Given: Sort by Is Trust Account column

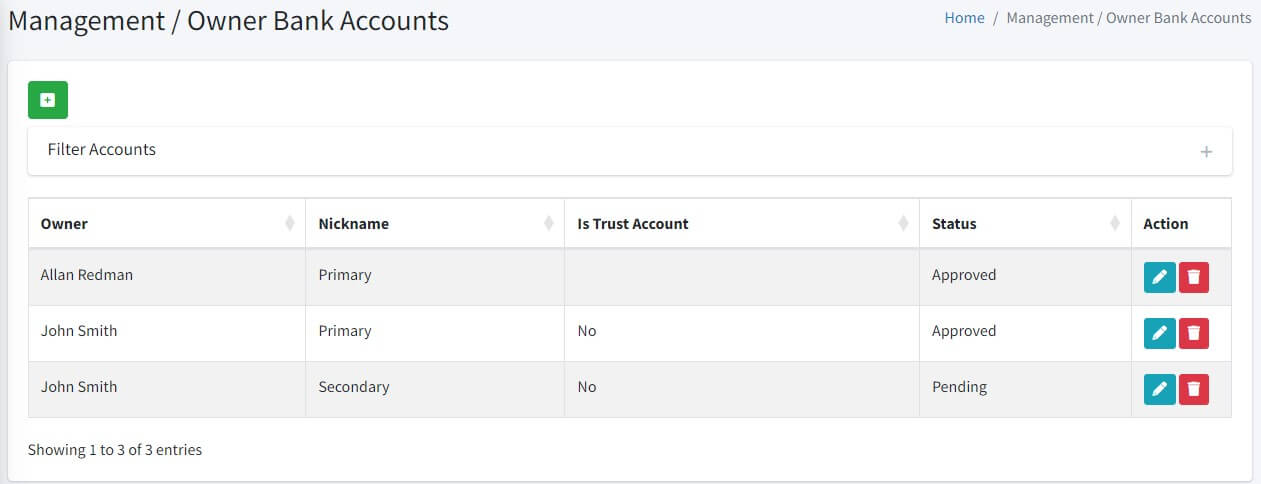Looking at the screenshot, I should coord(742,224).
